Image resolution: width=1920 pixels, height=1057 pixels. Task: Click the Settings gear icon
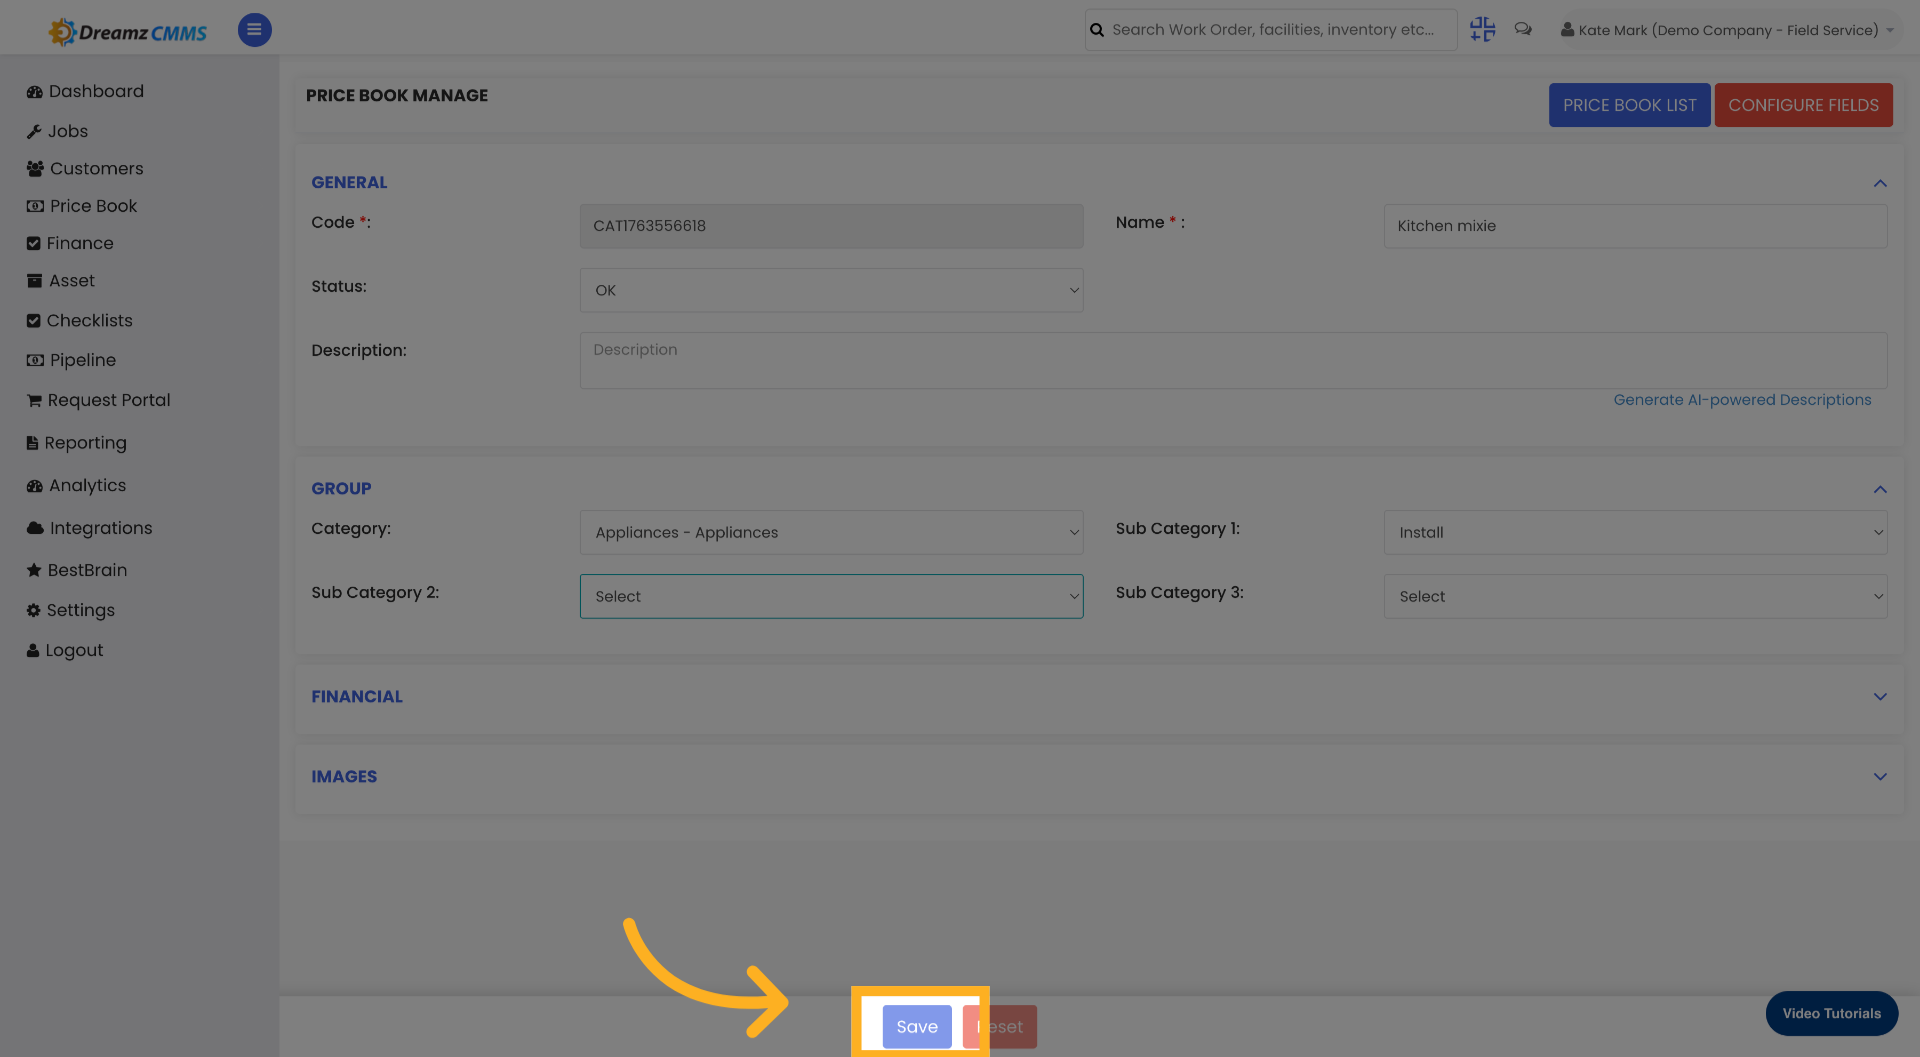(33, 610)
